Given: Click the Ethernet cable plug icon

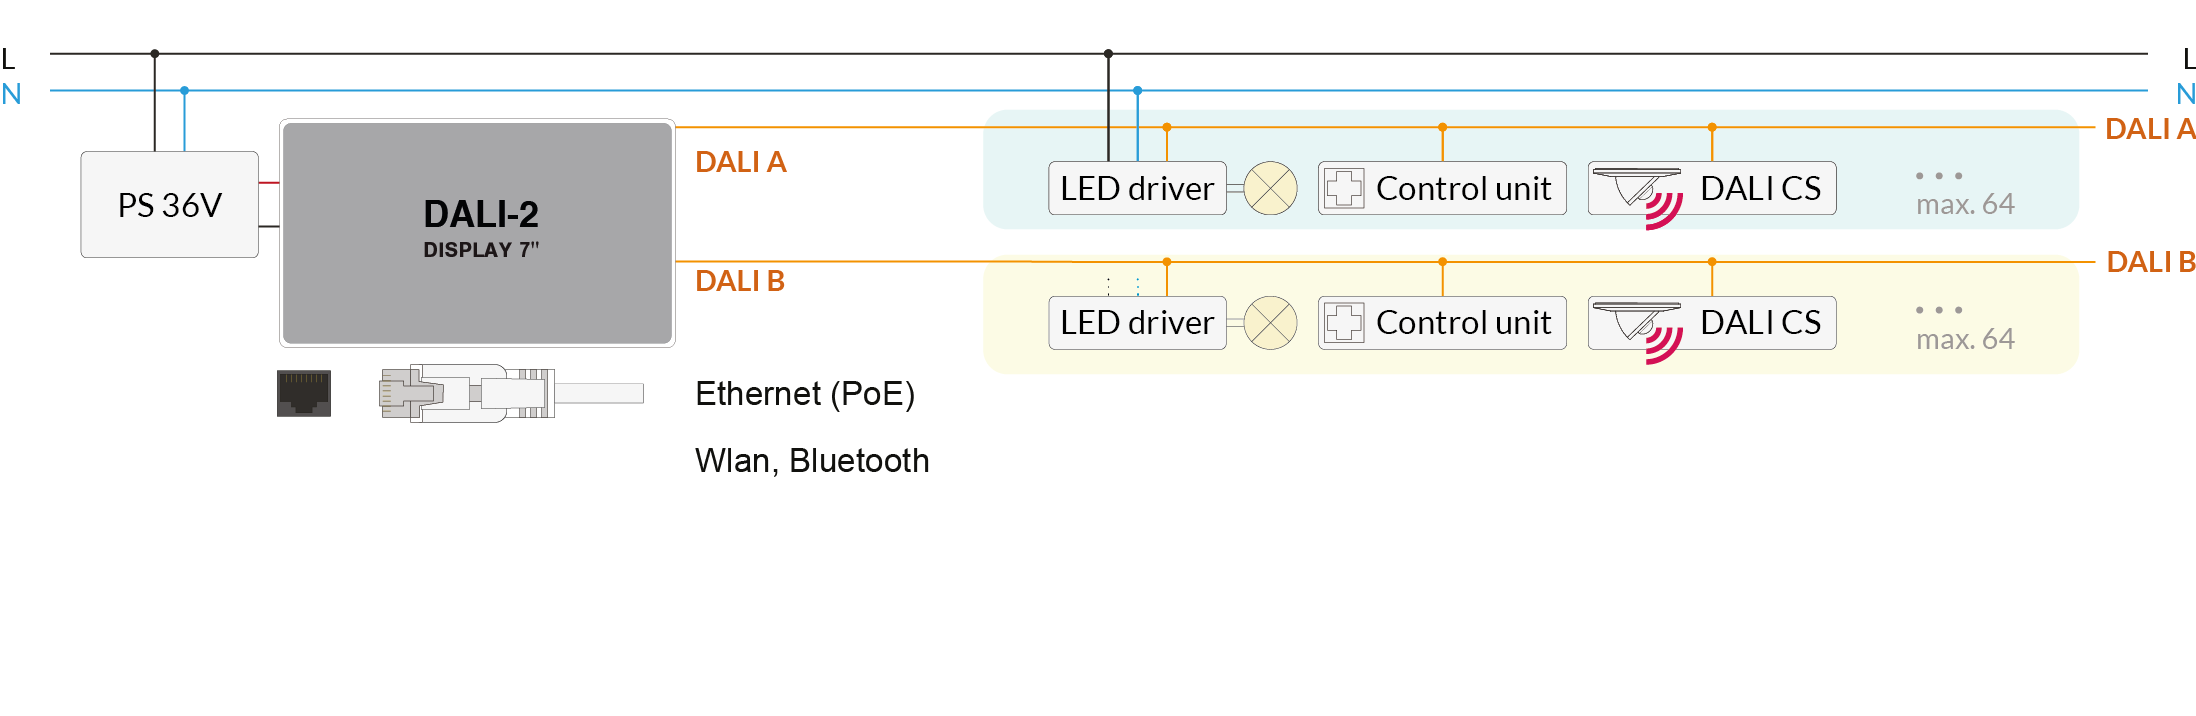Looking at the screenshot, I should 511,393.
